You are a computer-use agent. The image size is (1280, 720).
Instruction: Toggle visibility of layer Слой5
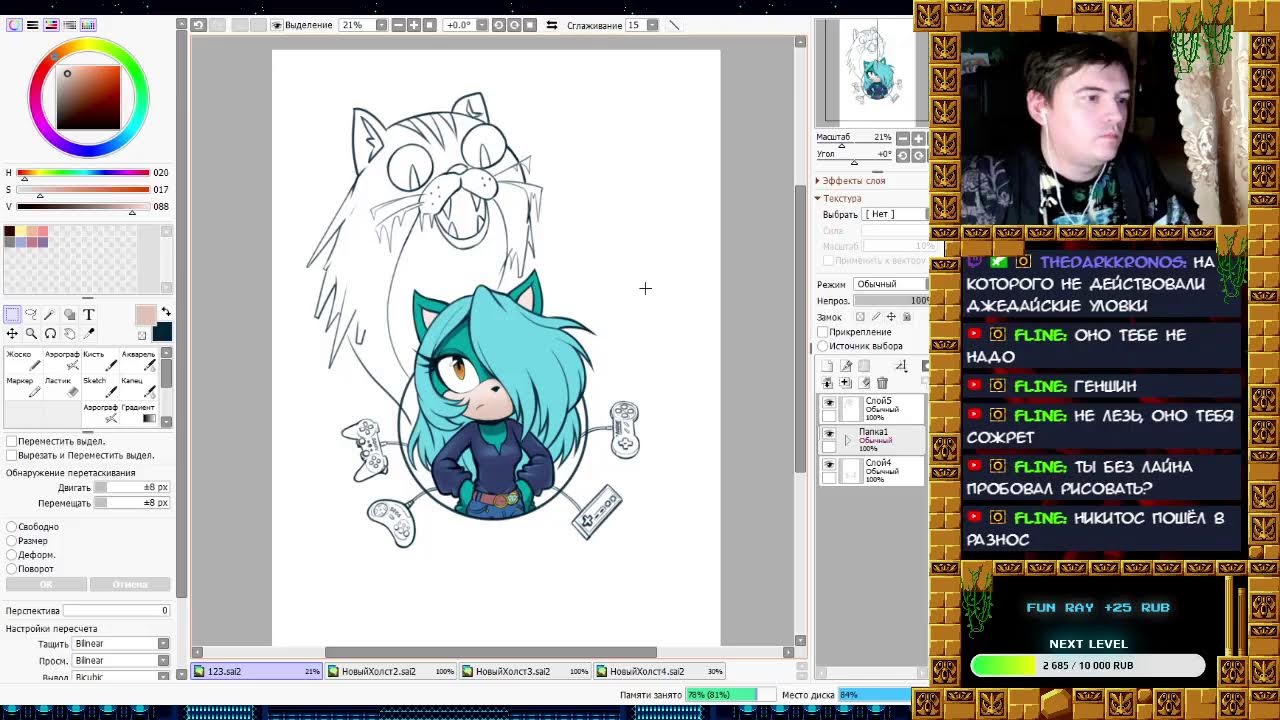[828, 402]
